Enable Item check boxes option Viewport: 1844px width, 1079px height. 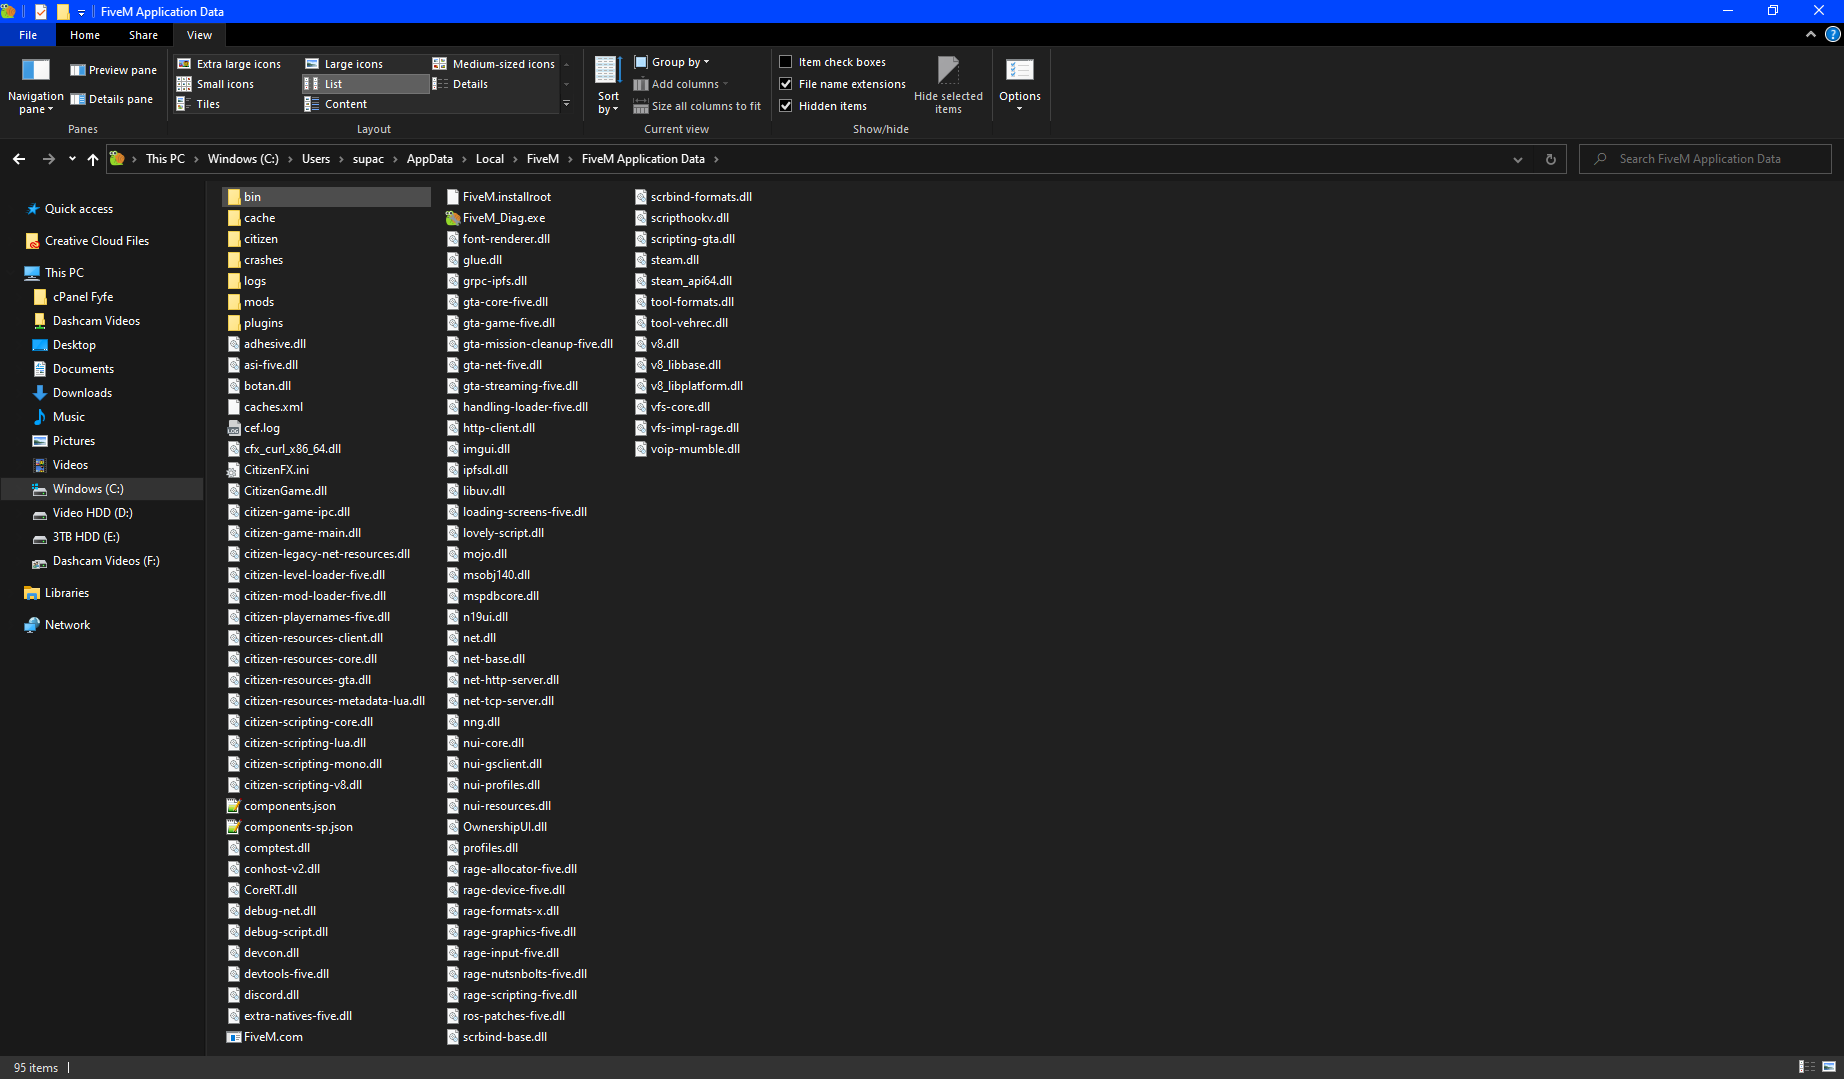[x=786, y=62]
